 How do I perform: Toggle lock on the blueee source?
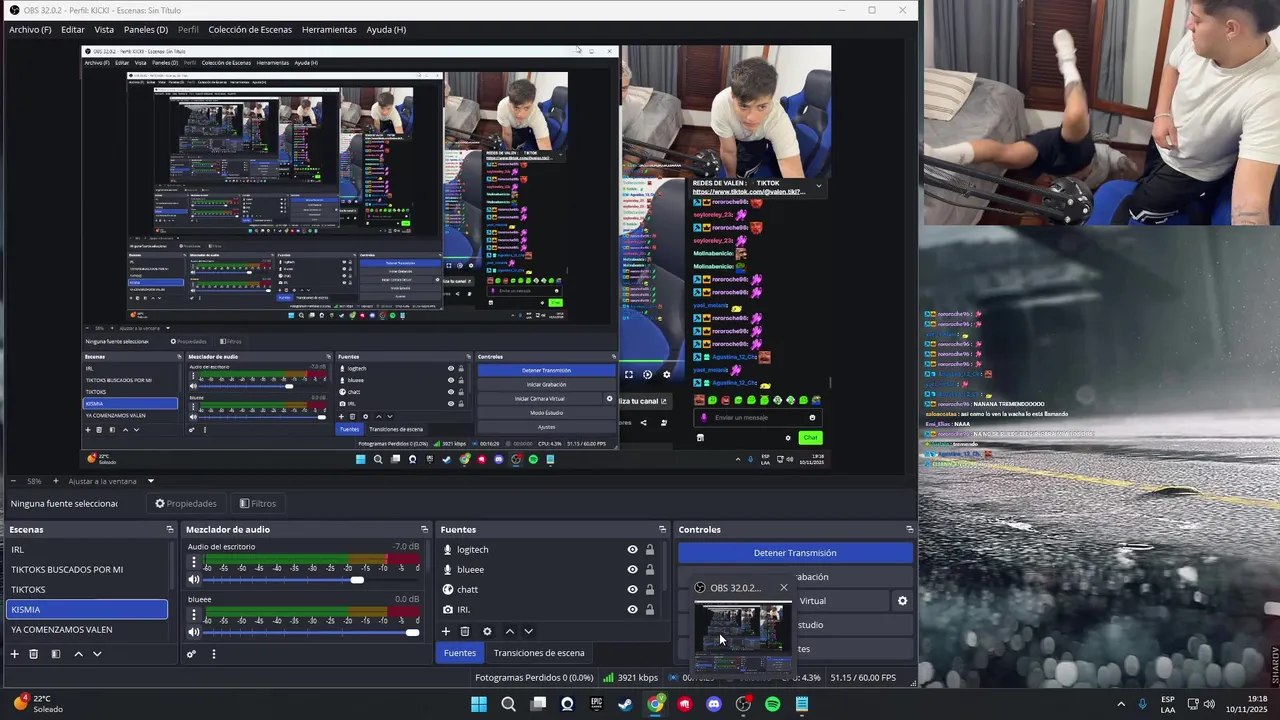pyautogui.click(x=650, y=569)
